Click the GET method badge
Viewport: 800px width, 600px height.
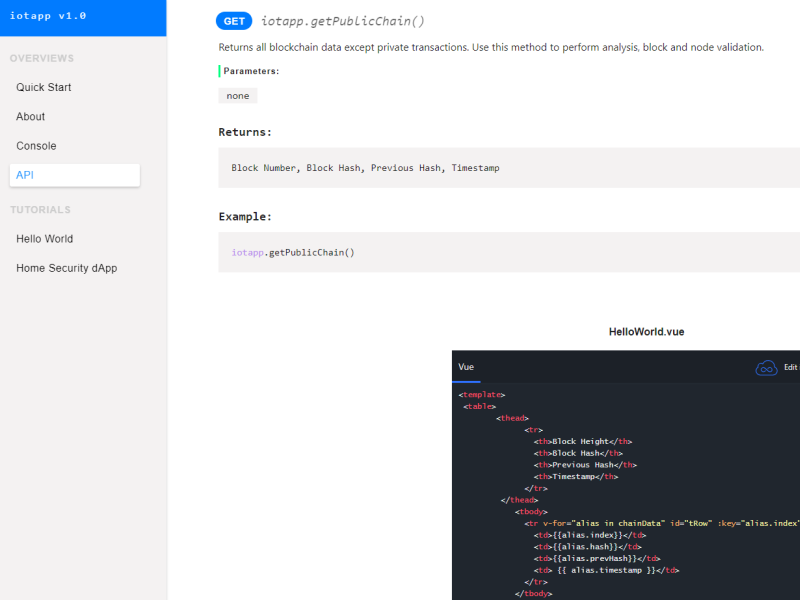pos(234,20)
